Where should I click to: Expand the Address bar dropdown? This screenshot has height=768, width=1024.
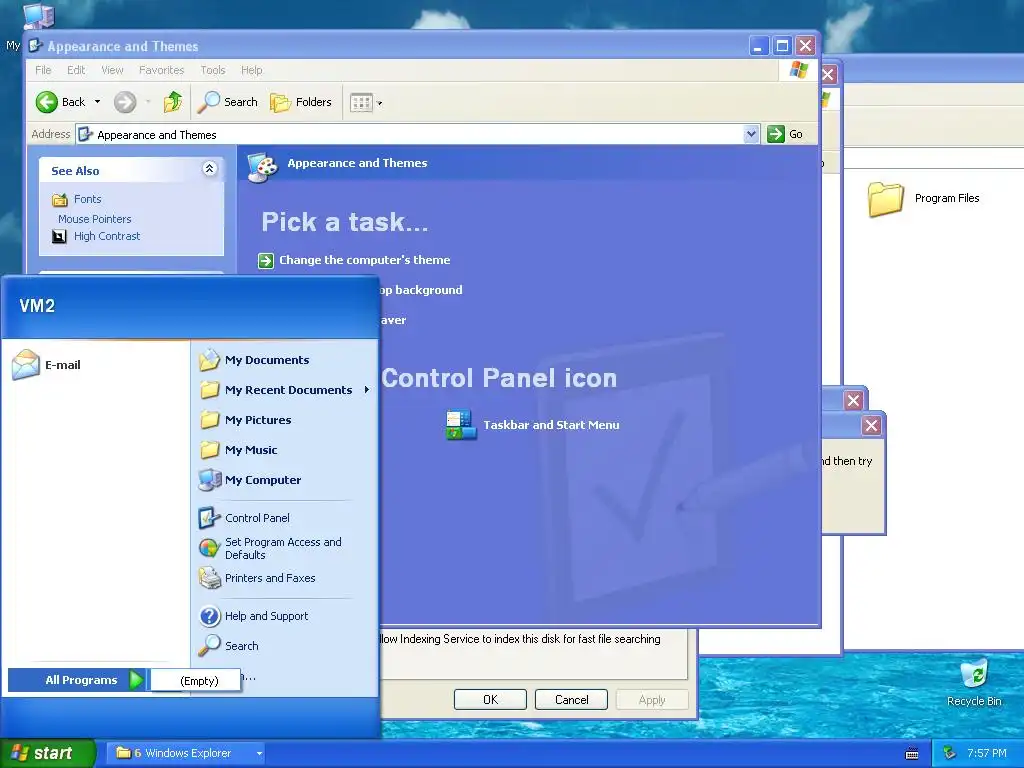(751, 134)
